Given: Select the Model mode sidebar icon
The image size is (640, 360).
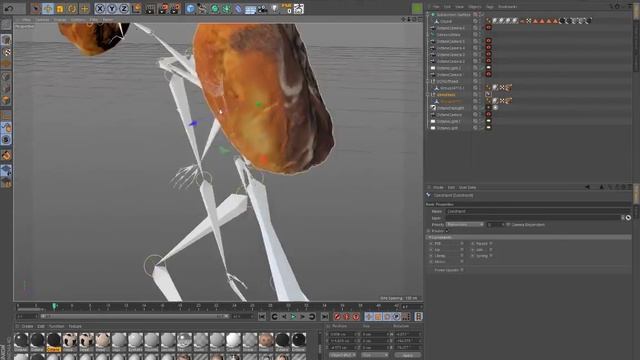Looking at the screenshot, I should click(x=6, y=40).
